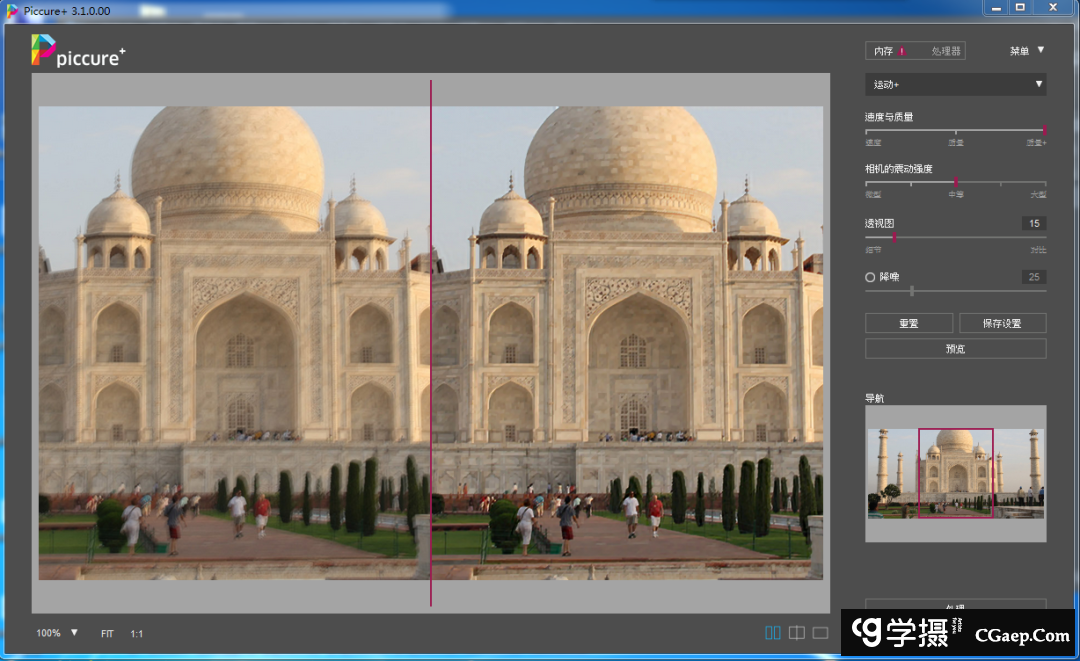Screen dimensions: 1080x661
Task: Click the 相机的震动强度 slider handle
Action: pos(956,183)
